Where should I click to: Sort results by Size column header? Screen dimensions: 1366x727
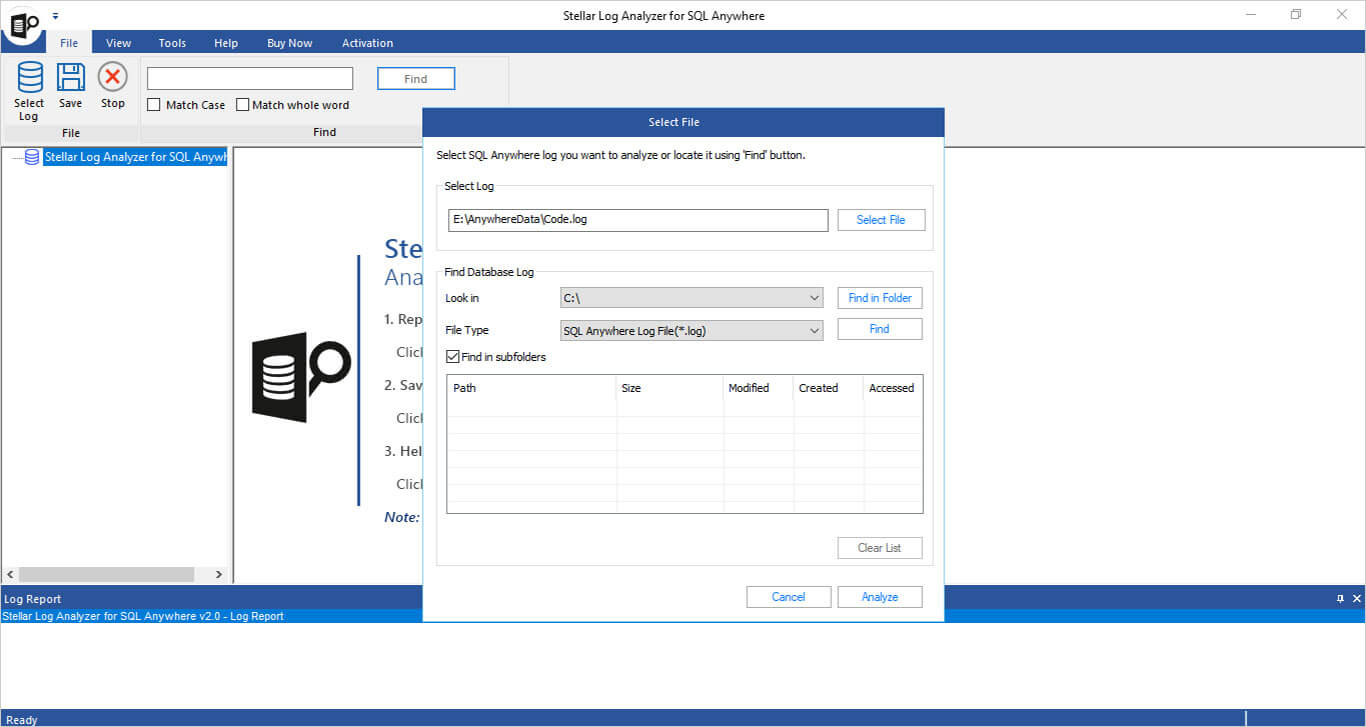coord(670,388)
